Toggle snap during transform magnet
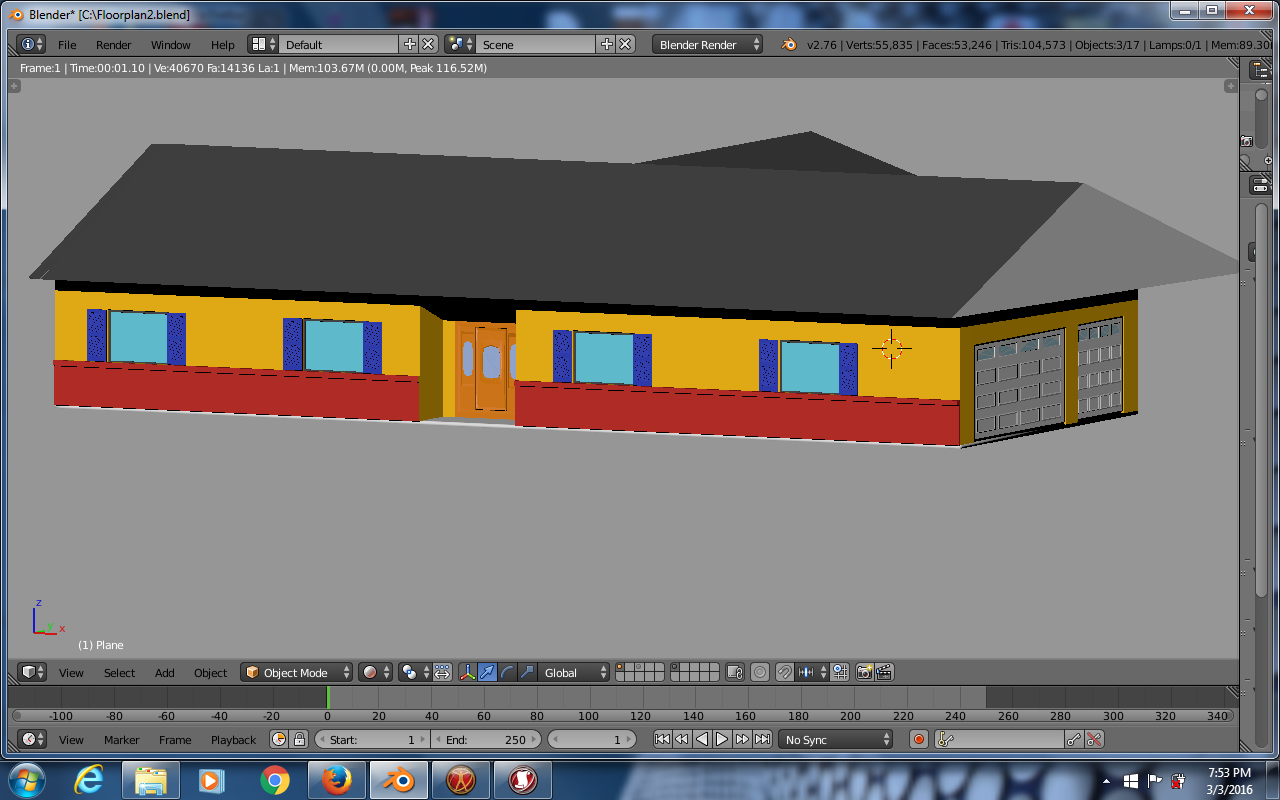 (785, 672)
